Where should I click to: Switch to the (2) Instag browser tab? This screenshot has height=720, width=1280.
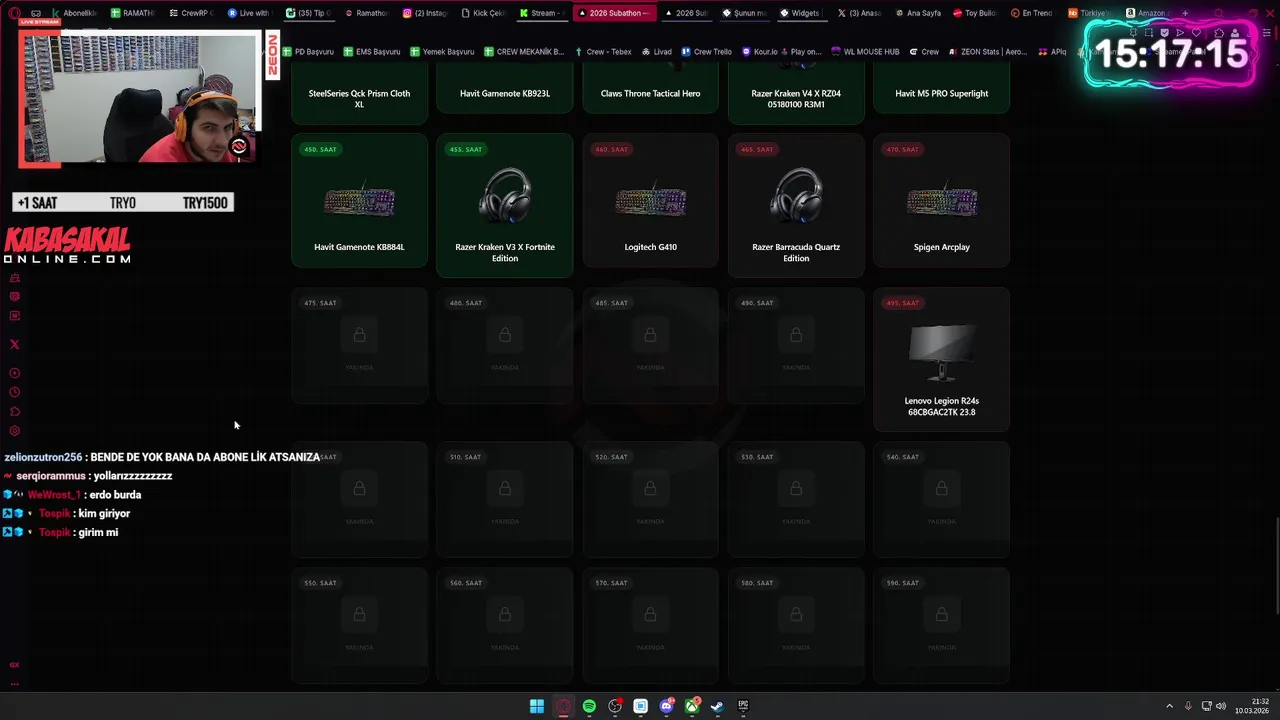425,13
